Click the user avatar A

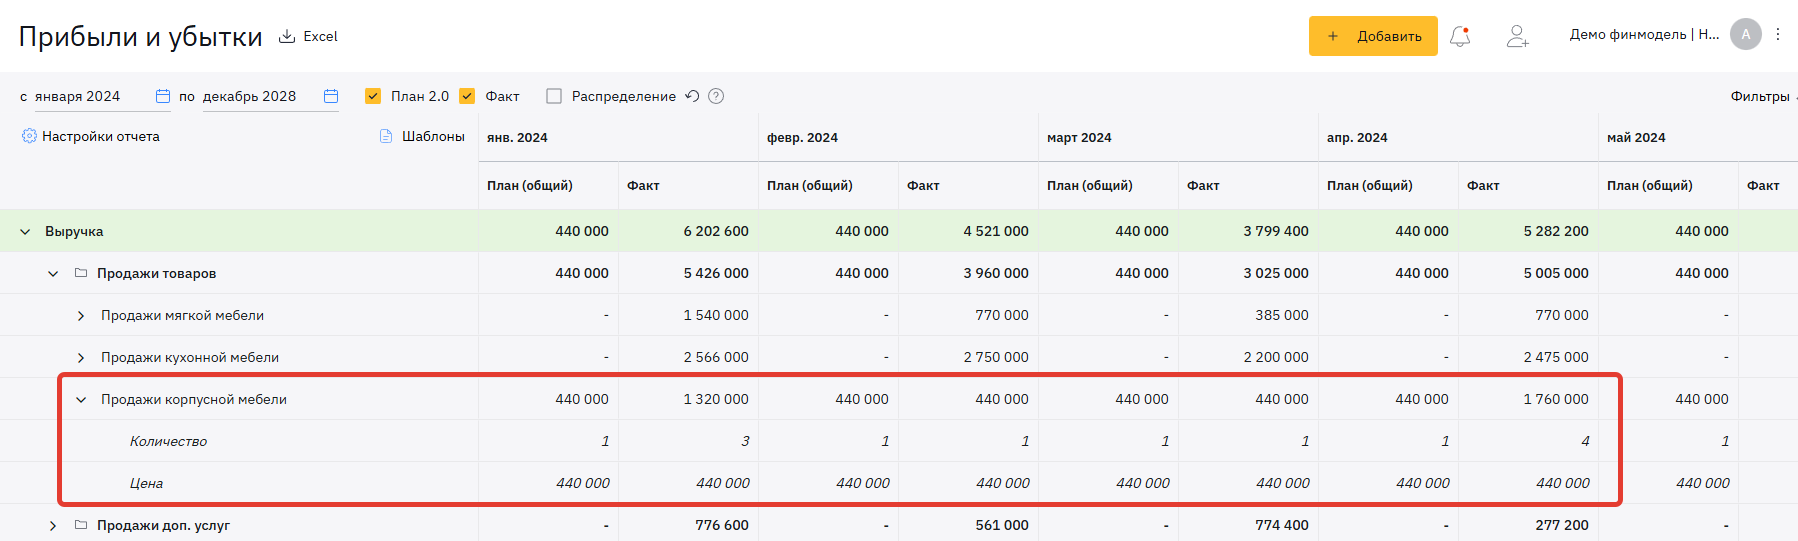1746,34
